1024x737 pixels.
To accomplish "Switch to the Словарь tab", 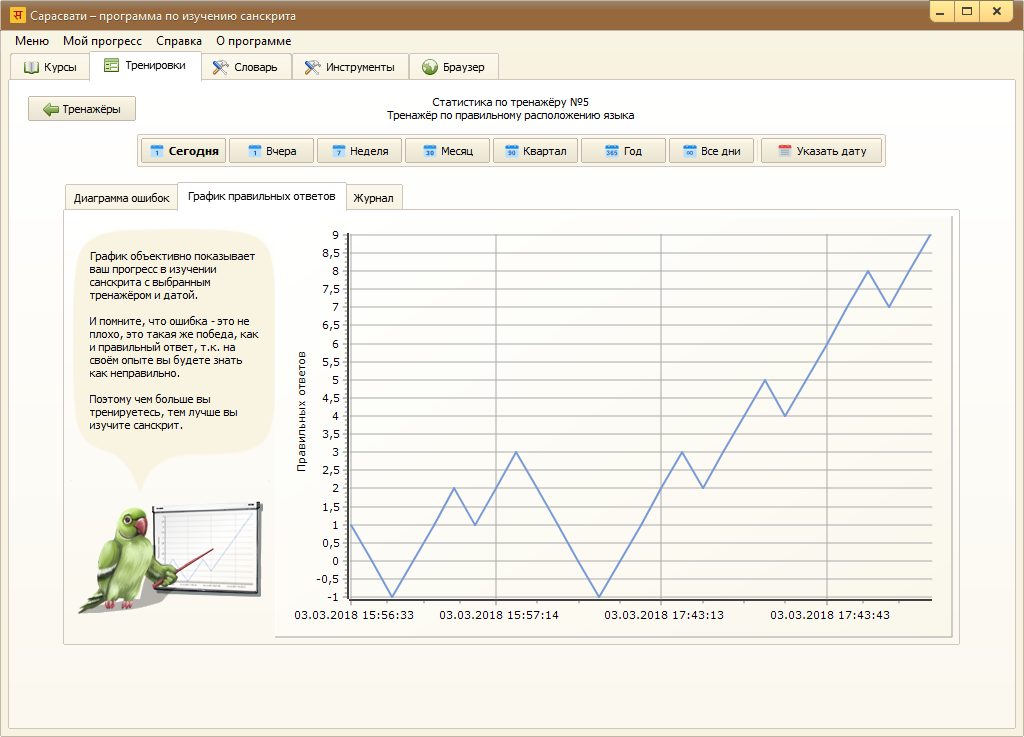I will 246,67.
